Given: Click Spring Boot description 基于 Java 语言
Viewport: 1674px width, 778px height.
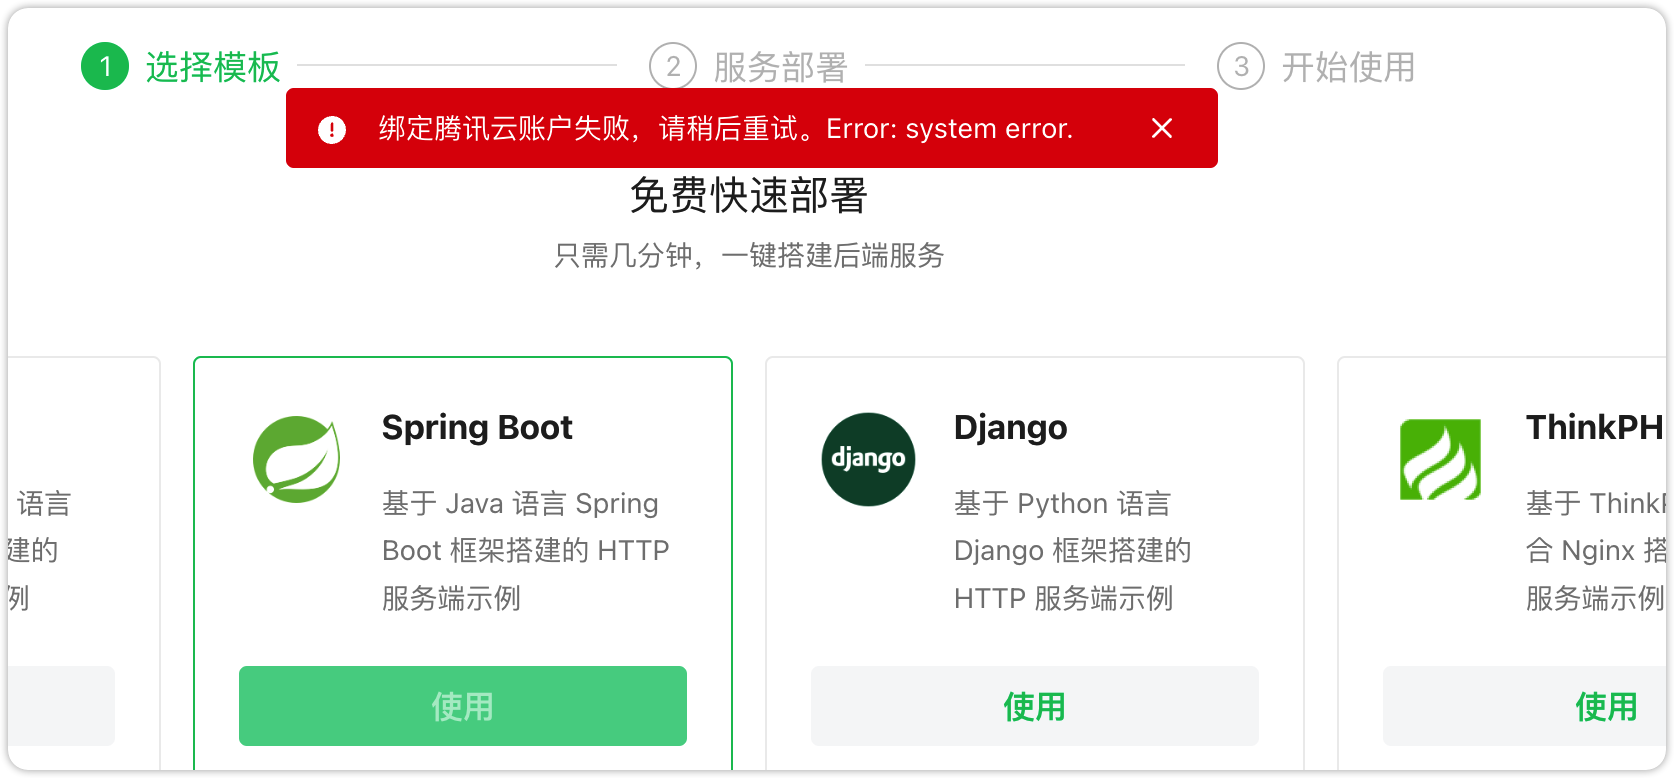Looking at the screenshot, I should tap(526, 551).
